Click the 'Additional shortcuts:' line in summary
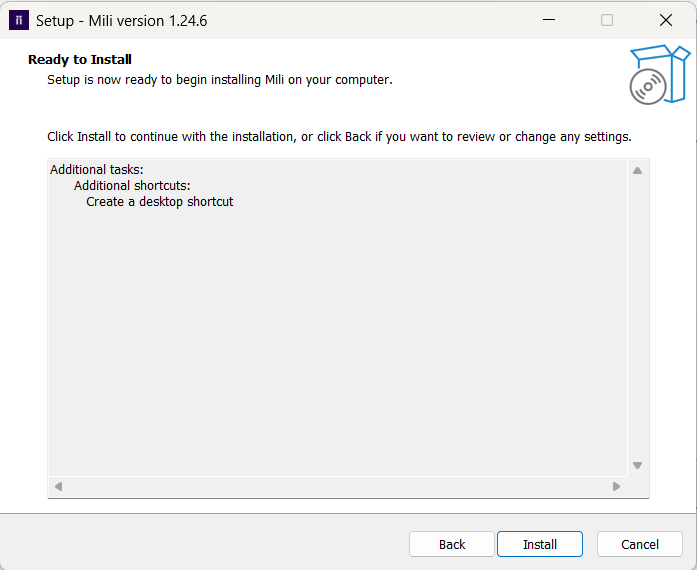Viewport: 697px width, 570px height. [x=132, y=186]
